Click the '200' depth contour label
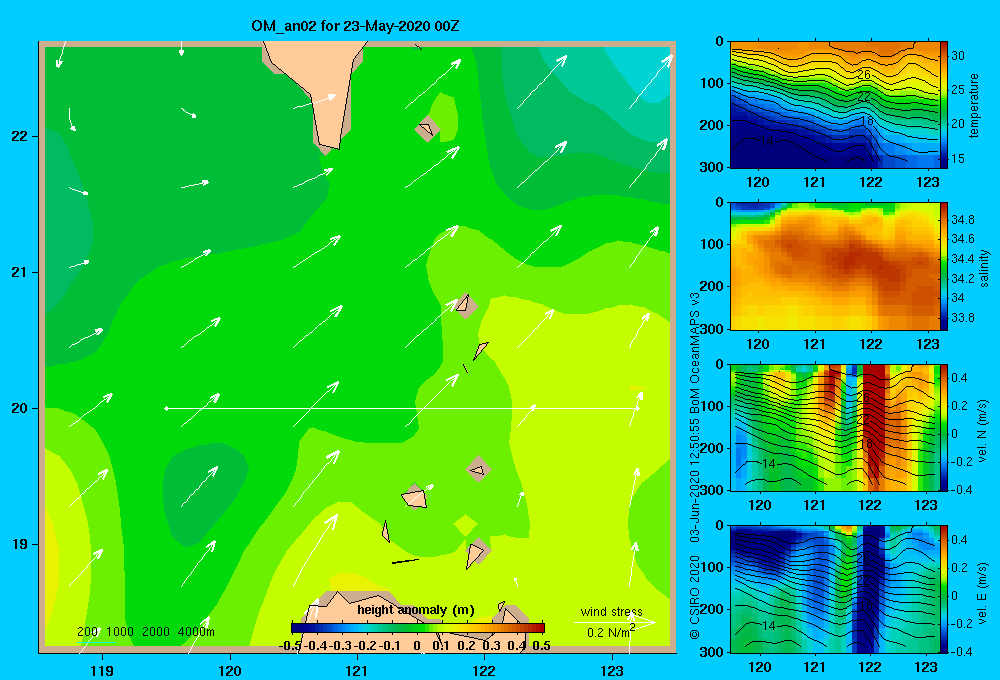Screen dimensions: 1000x680 click(87, 632)
